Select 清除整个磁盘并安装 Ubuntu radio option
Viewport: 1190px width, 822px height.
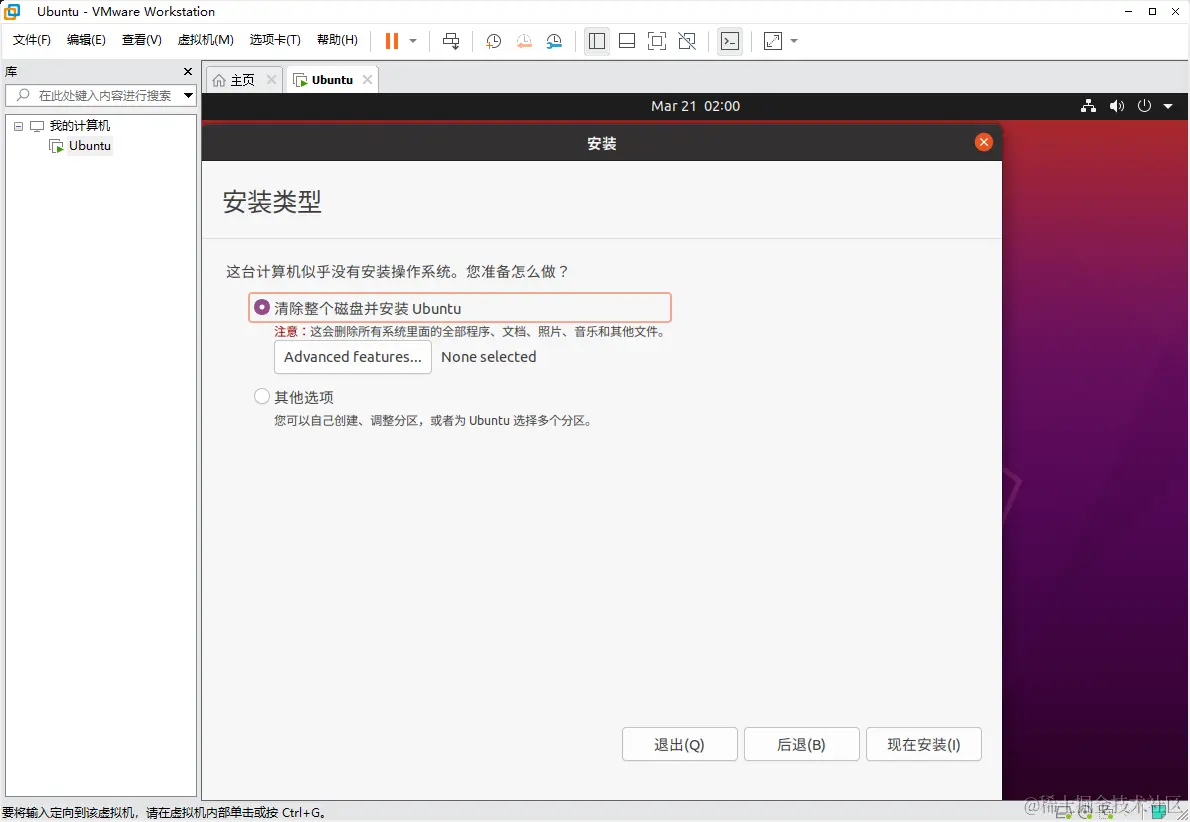click(x=262, y=307)
